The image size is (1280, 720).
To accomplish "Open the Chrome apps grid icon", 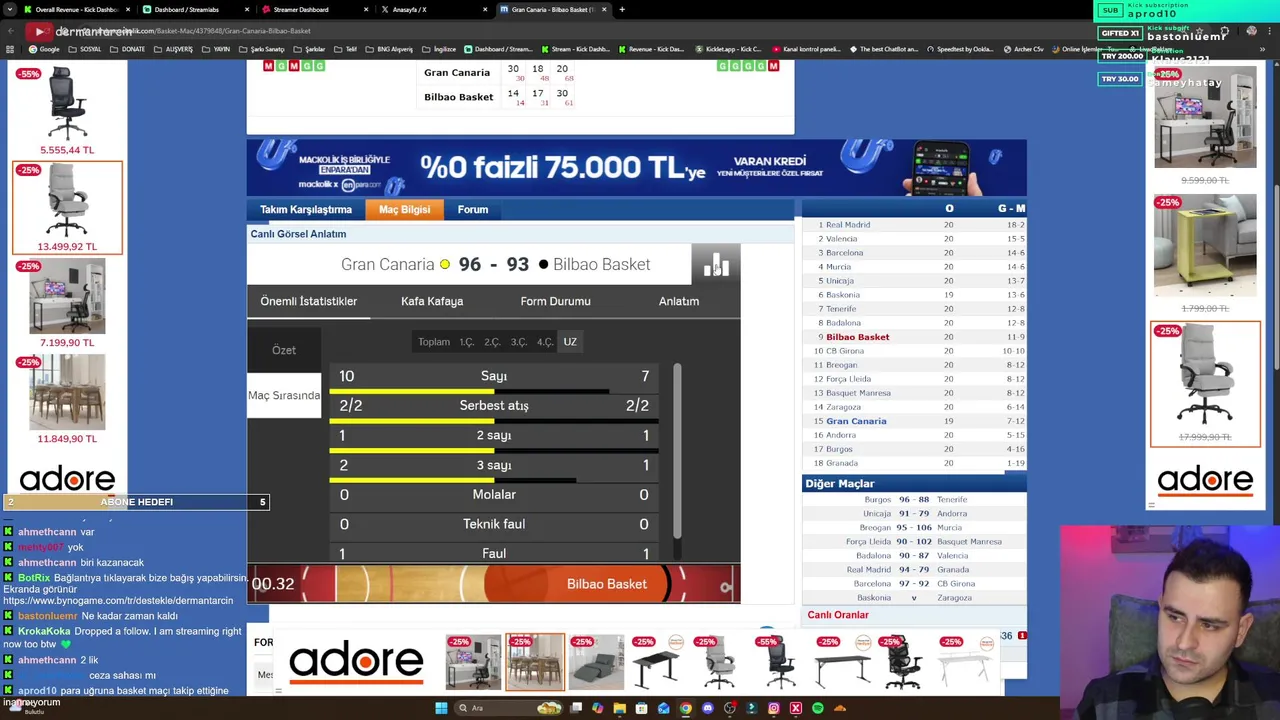I will [11, 49].
